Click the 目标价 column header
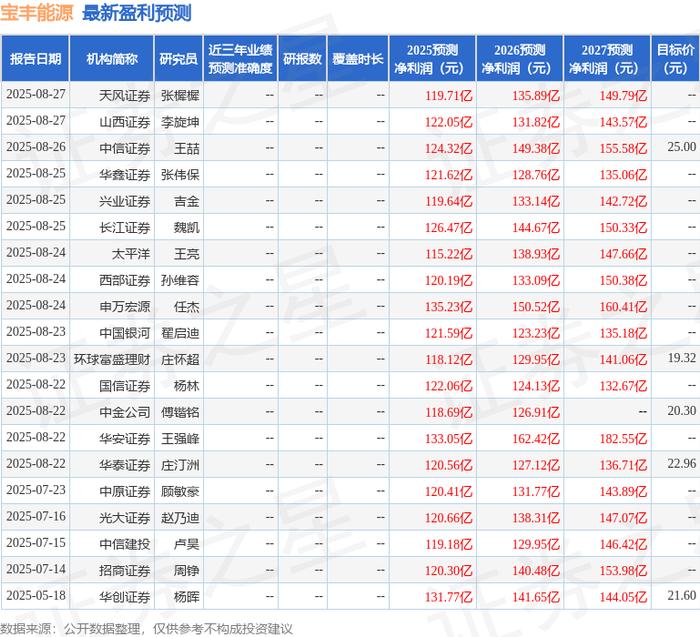Viewport: 700px width, 637px height. [675, 58]
